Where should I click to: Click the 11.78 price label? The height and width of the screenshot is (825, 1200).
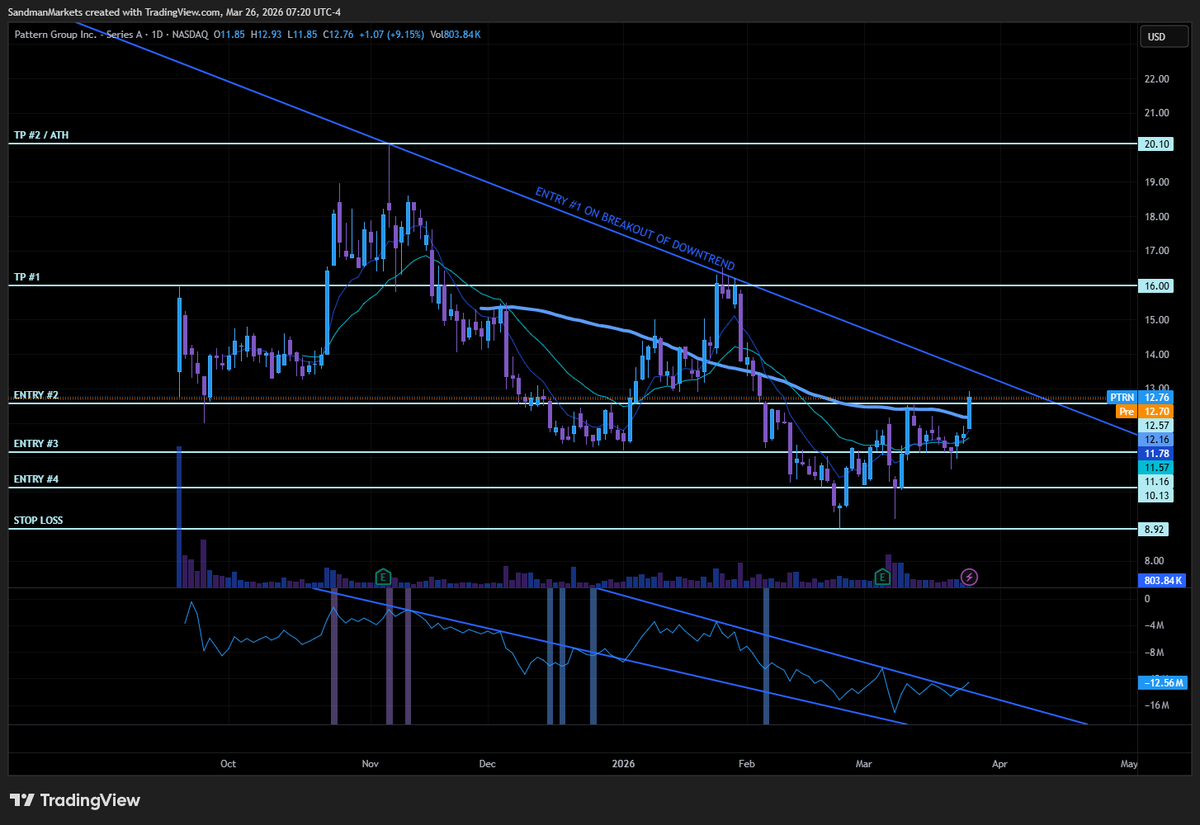(x=1157, y=453)
